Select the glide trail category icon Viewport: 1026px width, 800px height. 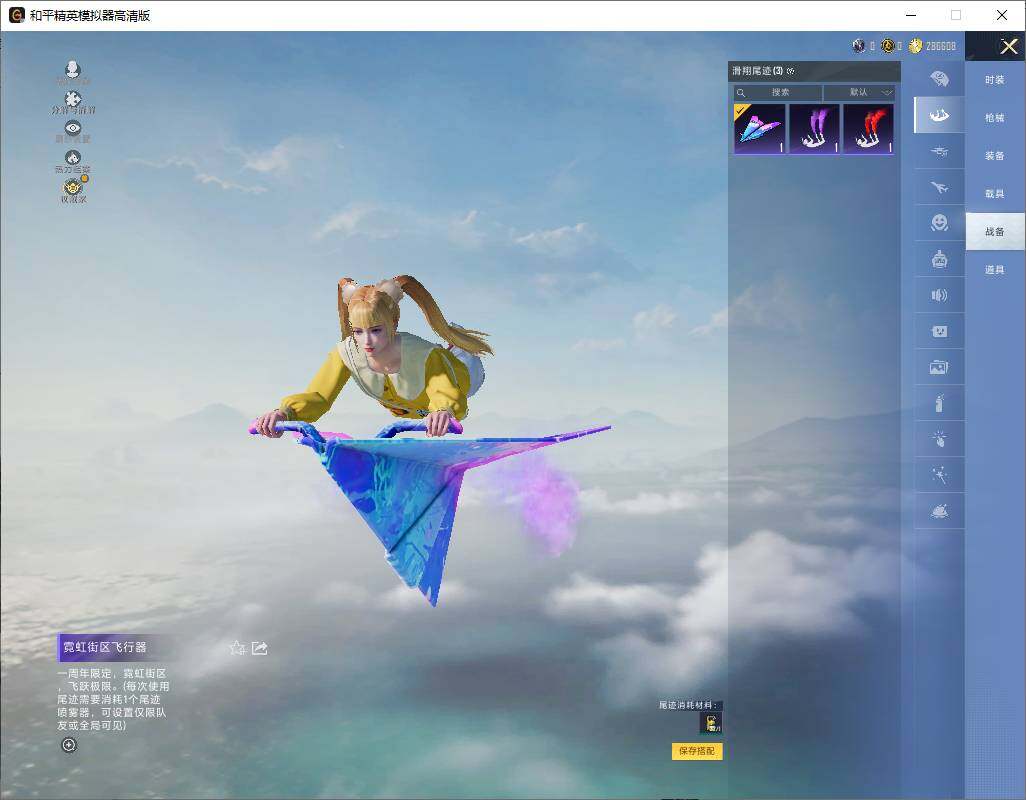pyautogui.click(x=940, y=115)
